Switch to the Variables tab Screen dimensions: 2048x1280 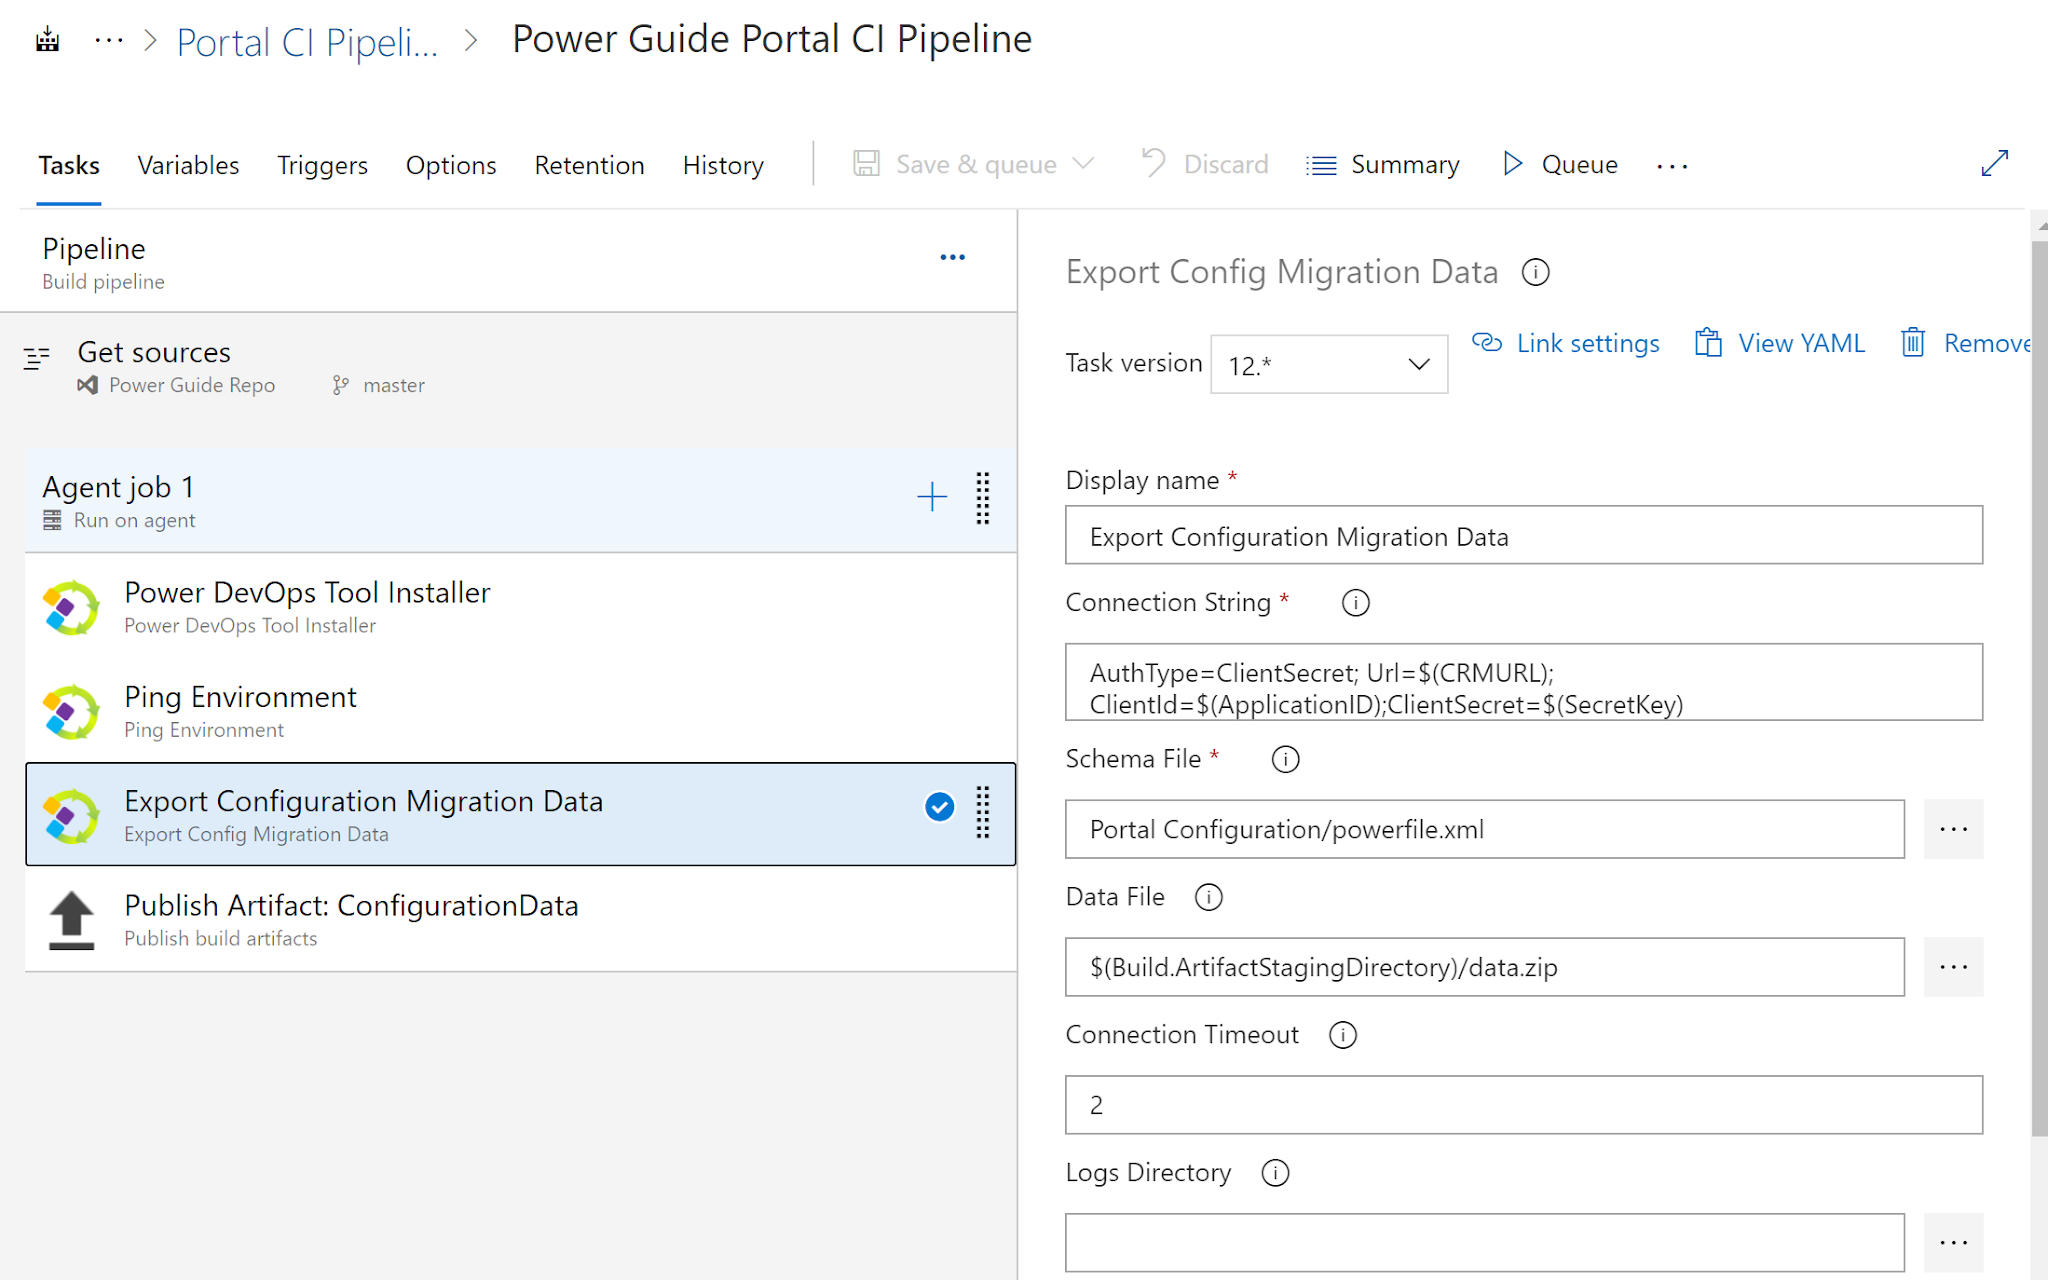click(x=188, y=165)
